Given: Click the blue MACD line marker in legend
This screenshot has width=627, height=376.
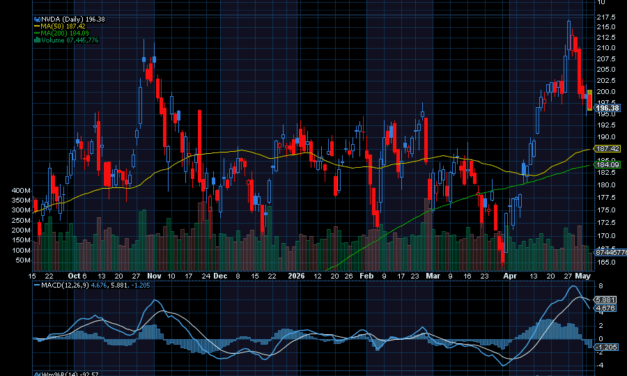Looking at the screenshot, I should 37,286.
